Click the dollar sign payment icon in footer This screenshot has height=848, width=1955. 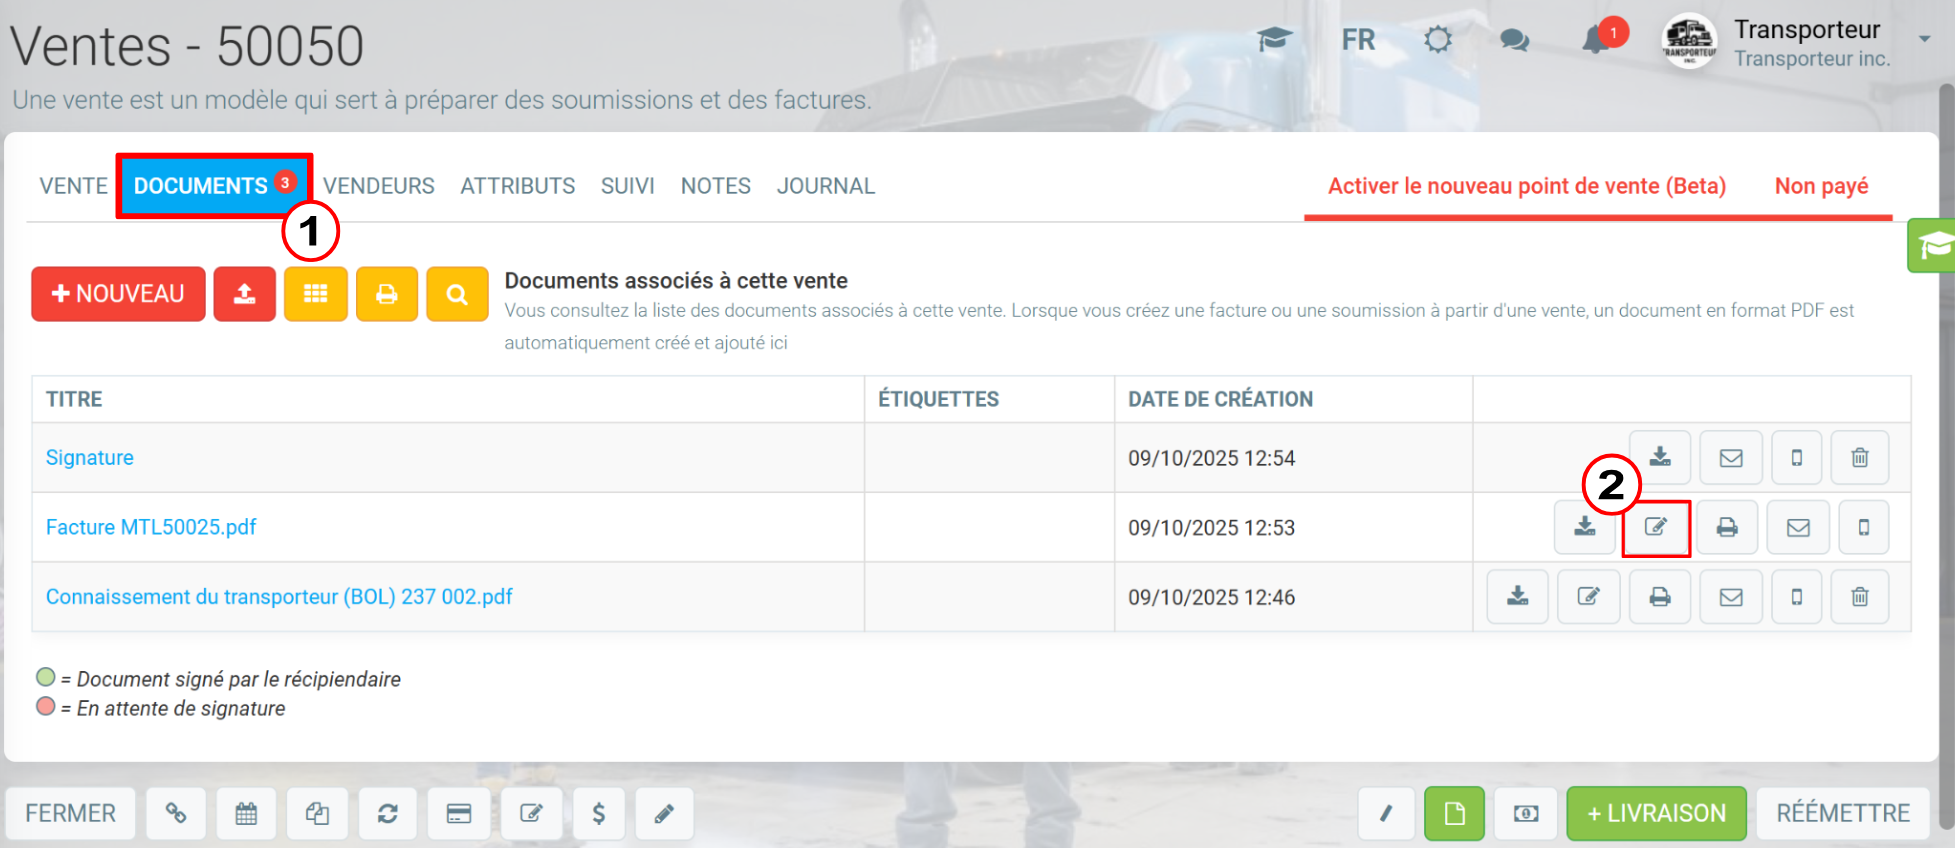pyautogui.click(x=599, y=813)
